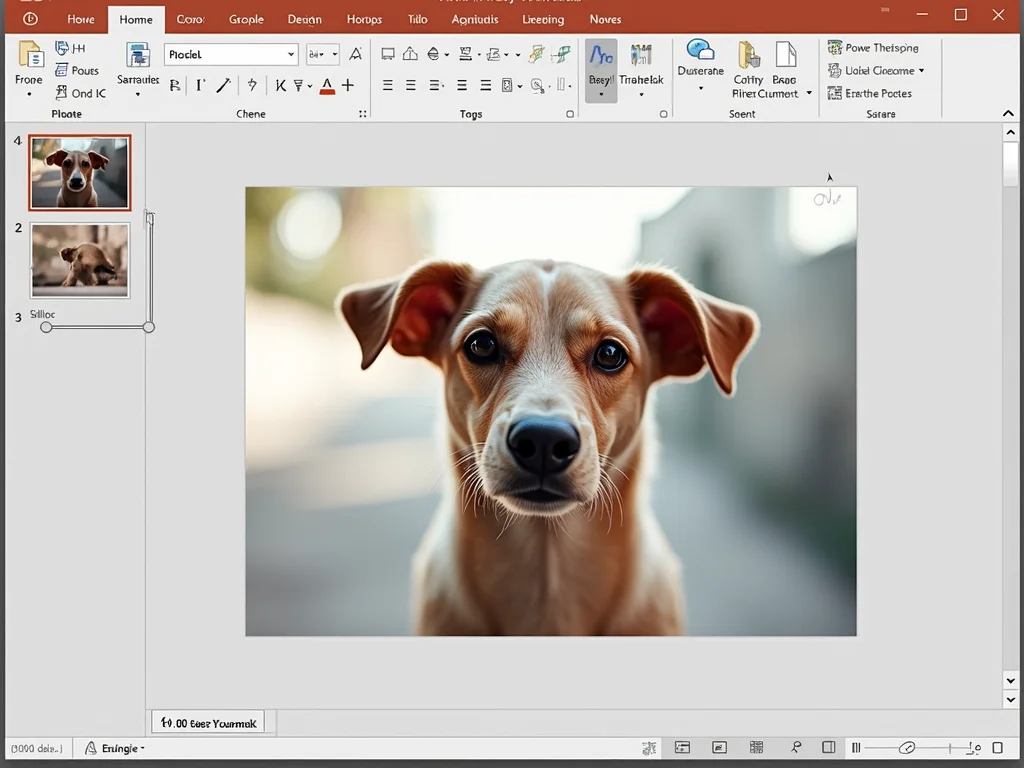Image resolution: width=1024 pixels, height=768 pixels.
Task: Select the Besyl button highlighted in ribbon
Action: click(x=600, y=68)
